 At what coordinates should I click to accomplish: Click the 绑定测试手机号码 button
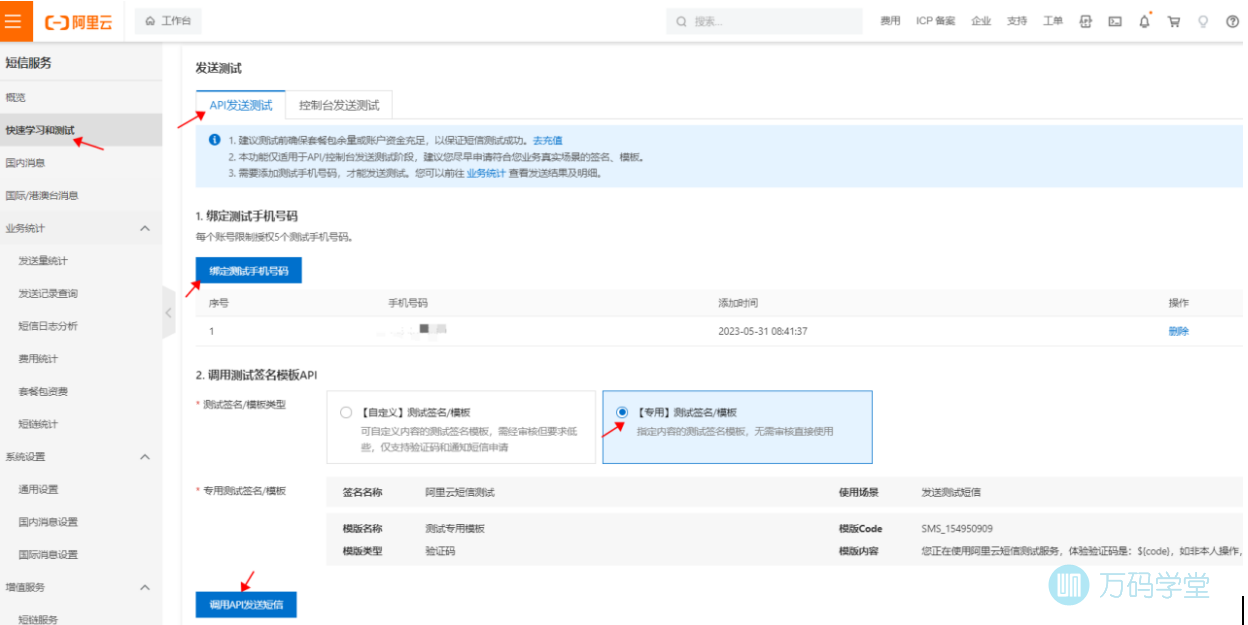[248, 271]
